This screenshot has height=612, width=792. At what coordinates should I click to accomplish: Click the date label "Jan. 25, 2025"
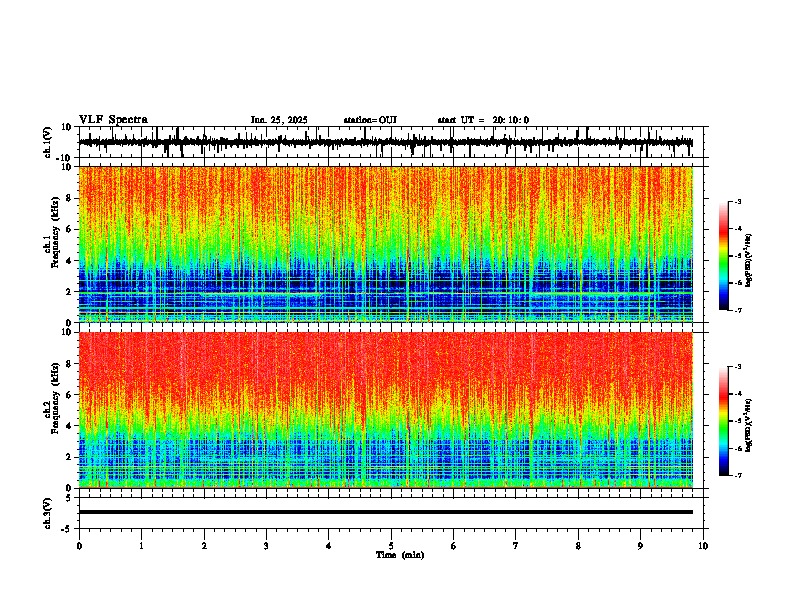(279, 120)
